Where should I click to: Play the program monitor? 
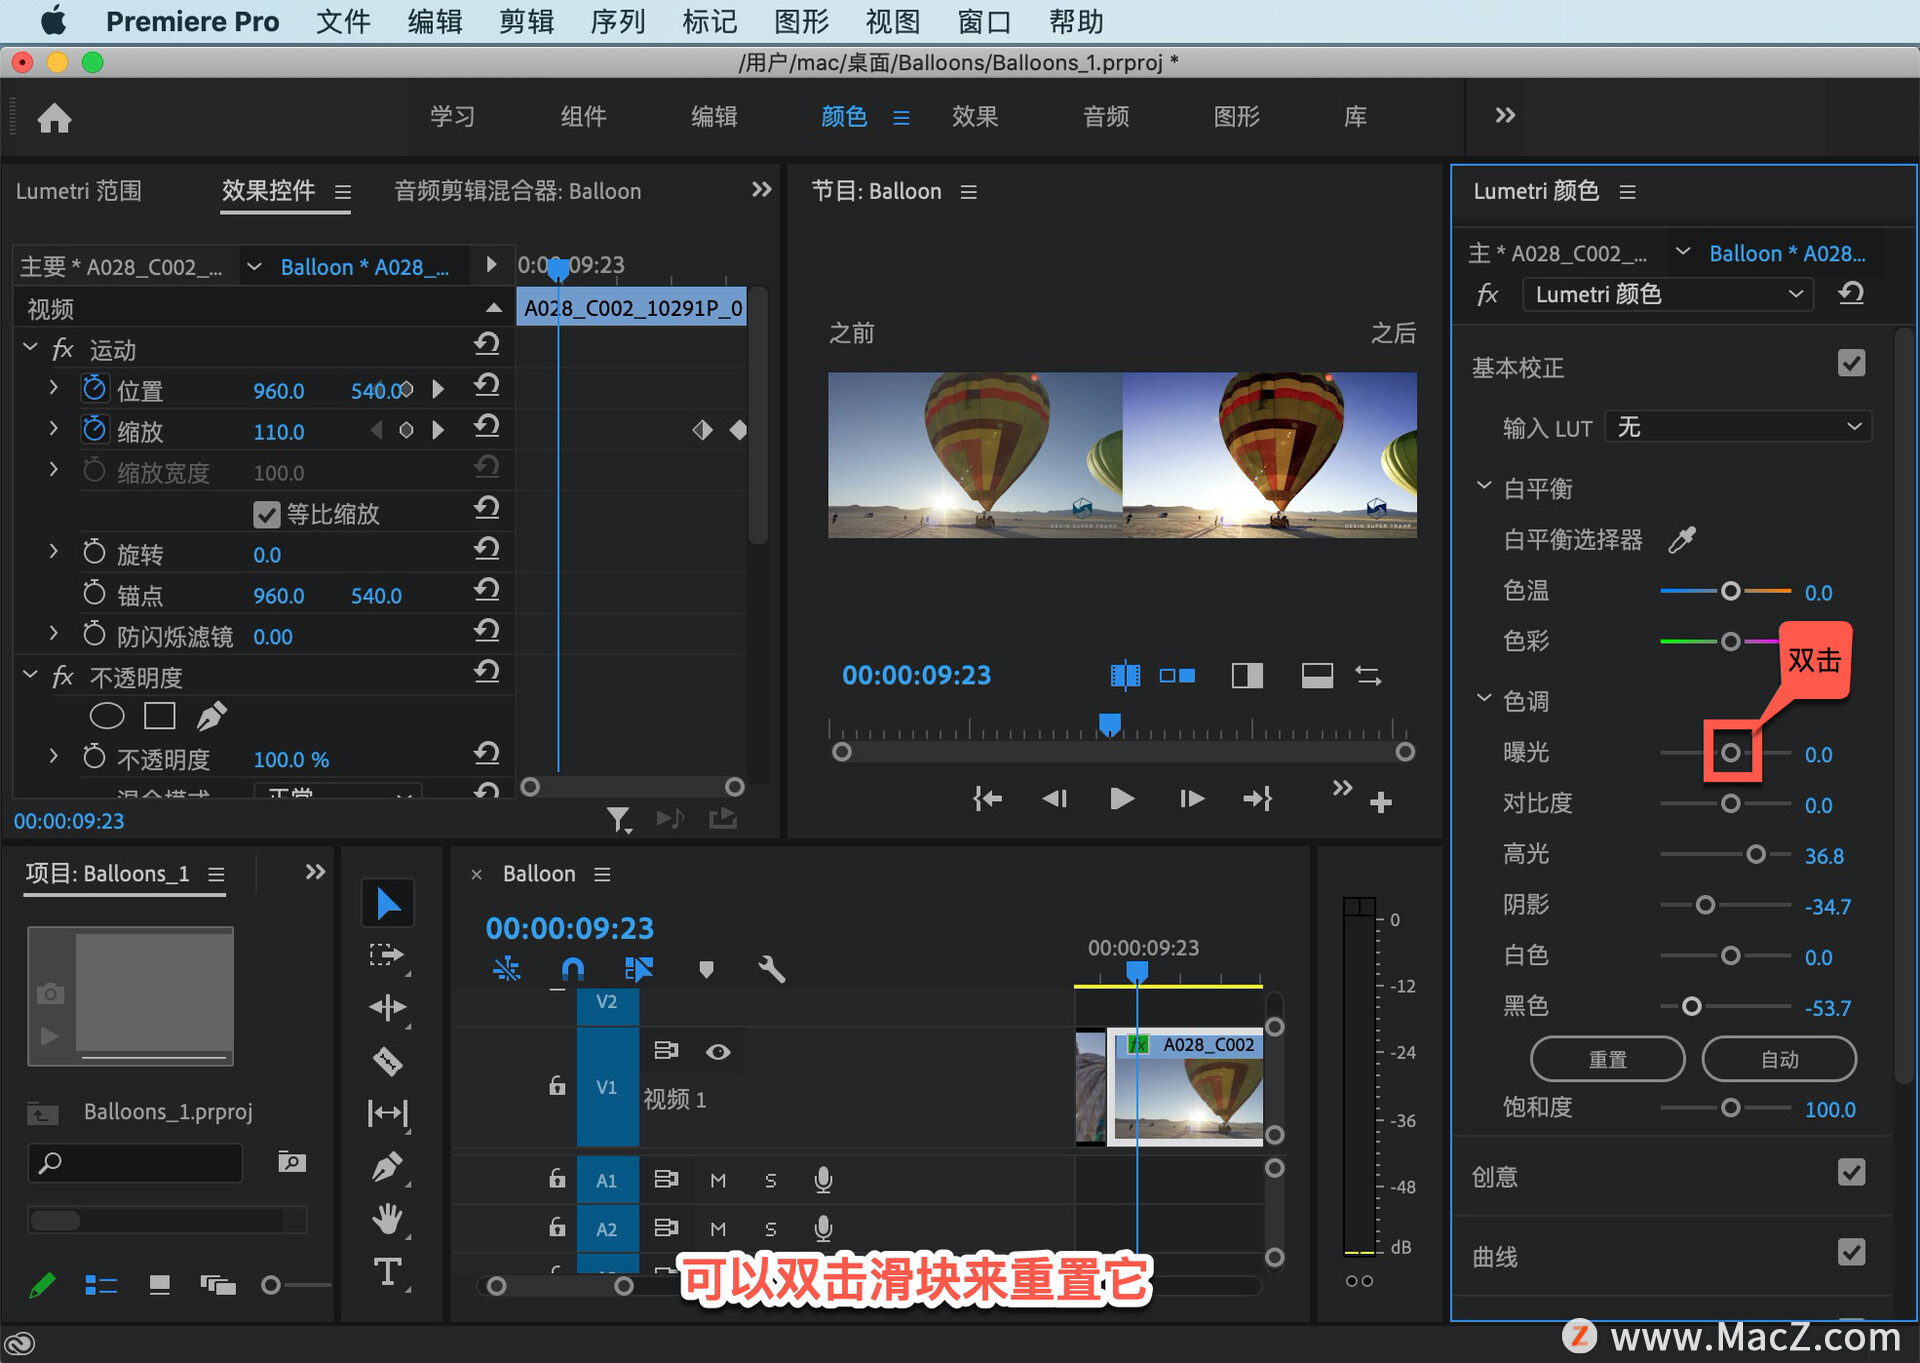(1122, 798)
